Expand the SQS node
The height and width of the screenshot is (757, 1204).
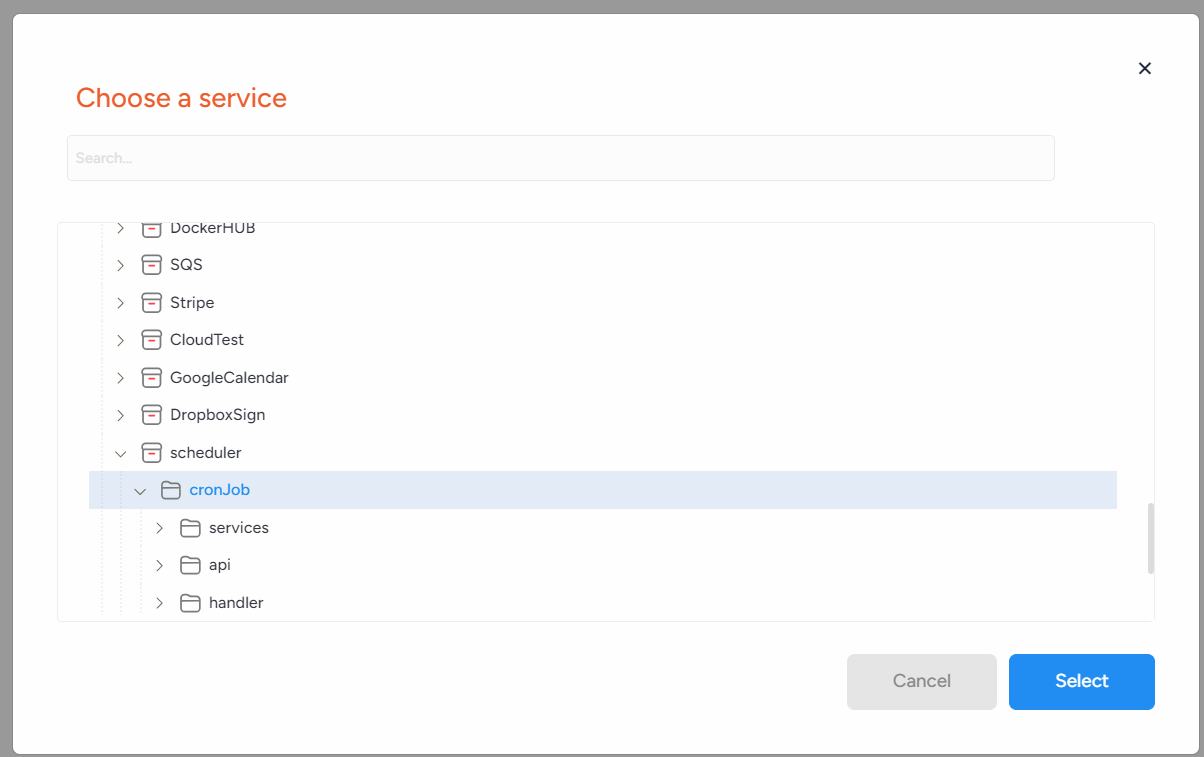pyautogui.click(x=121, y=265)
